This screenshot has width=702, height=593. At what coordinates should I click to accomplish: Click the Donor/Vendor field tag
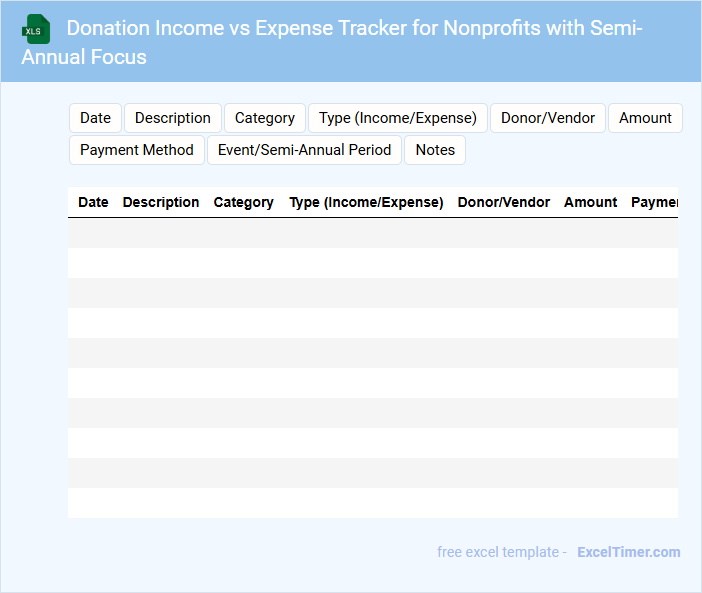548,118
